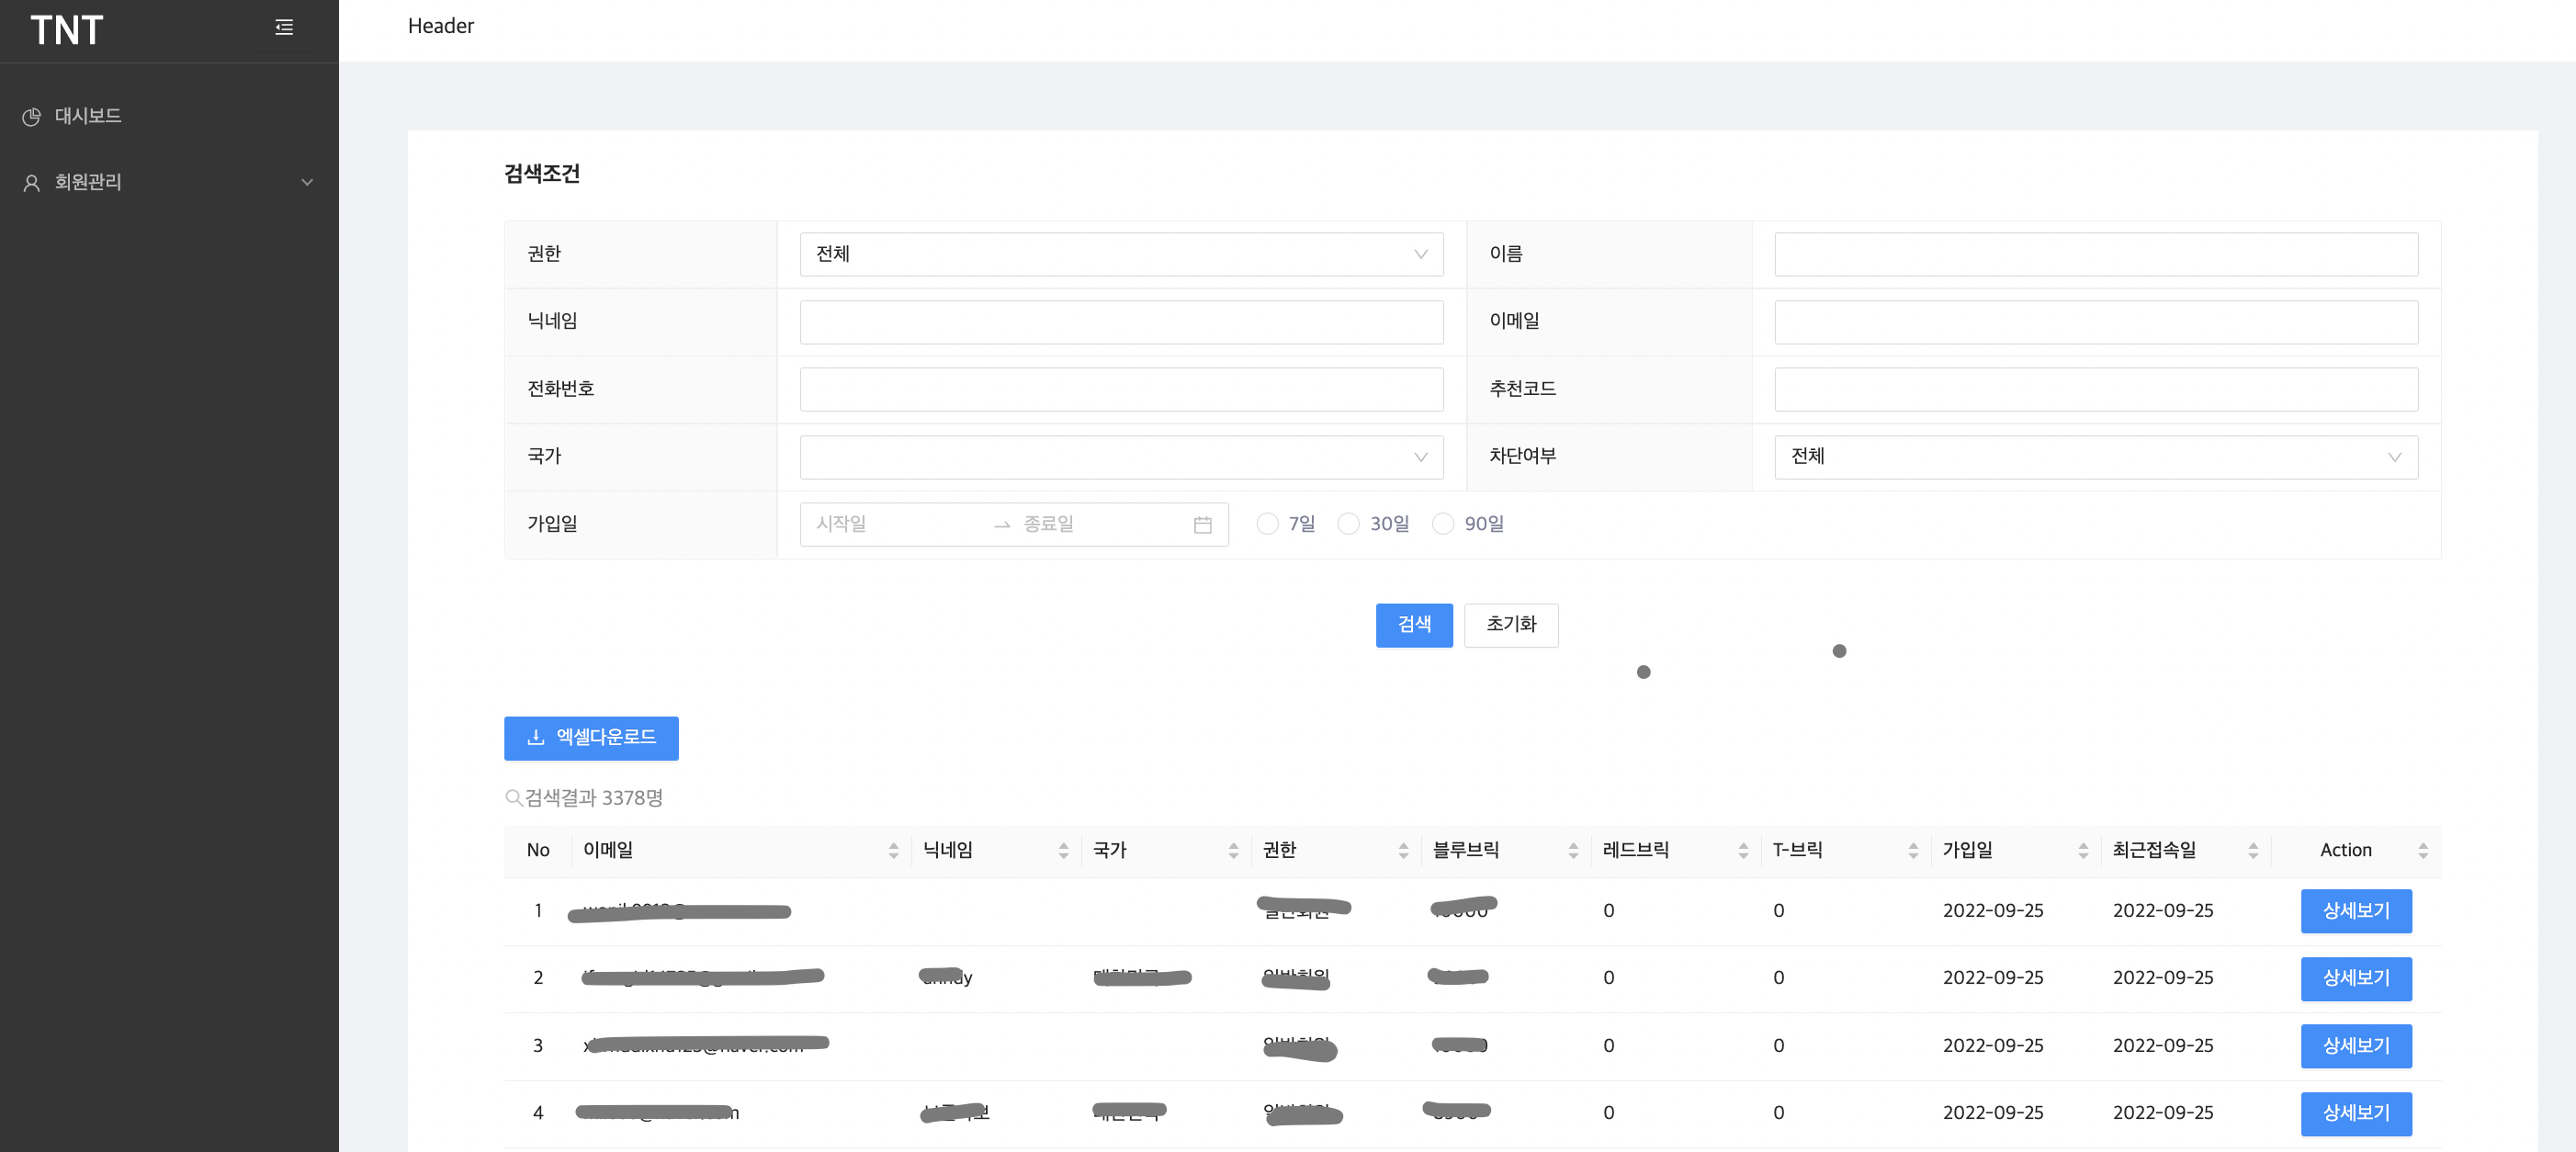2576x1152 pixels.
Task: Sort the table by 이메일 column arrows
Action: tap(893, 850)
